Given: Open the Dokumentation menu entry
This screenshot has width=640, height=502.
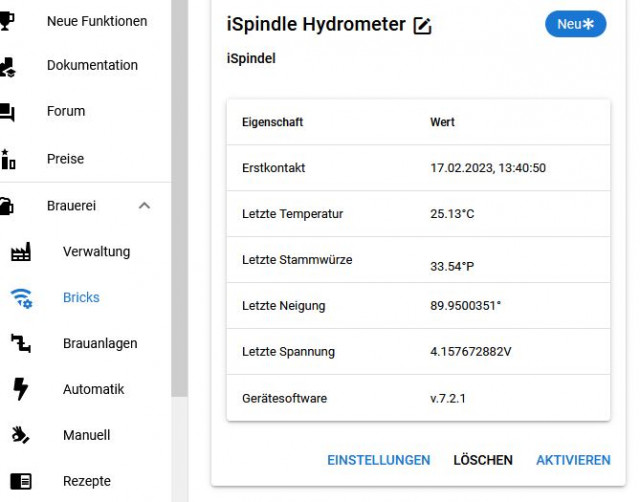Looking at the screenshot, I should [x=92, y=65].
